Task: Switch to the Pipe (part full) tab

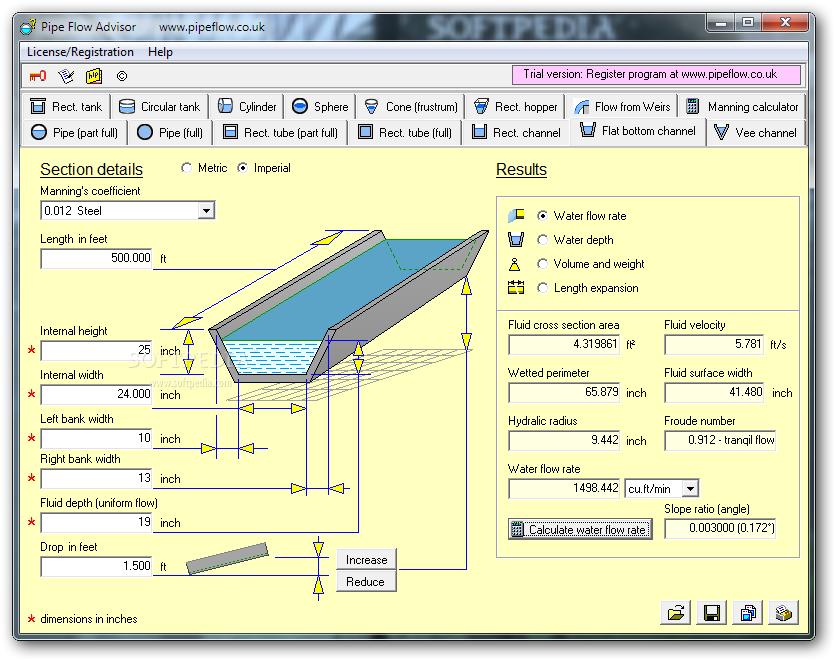Action: tap(75, 132)
